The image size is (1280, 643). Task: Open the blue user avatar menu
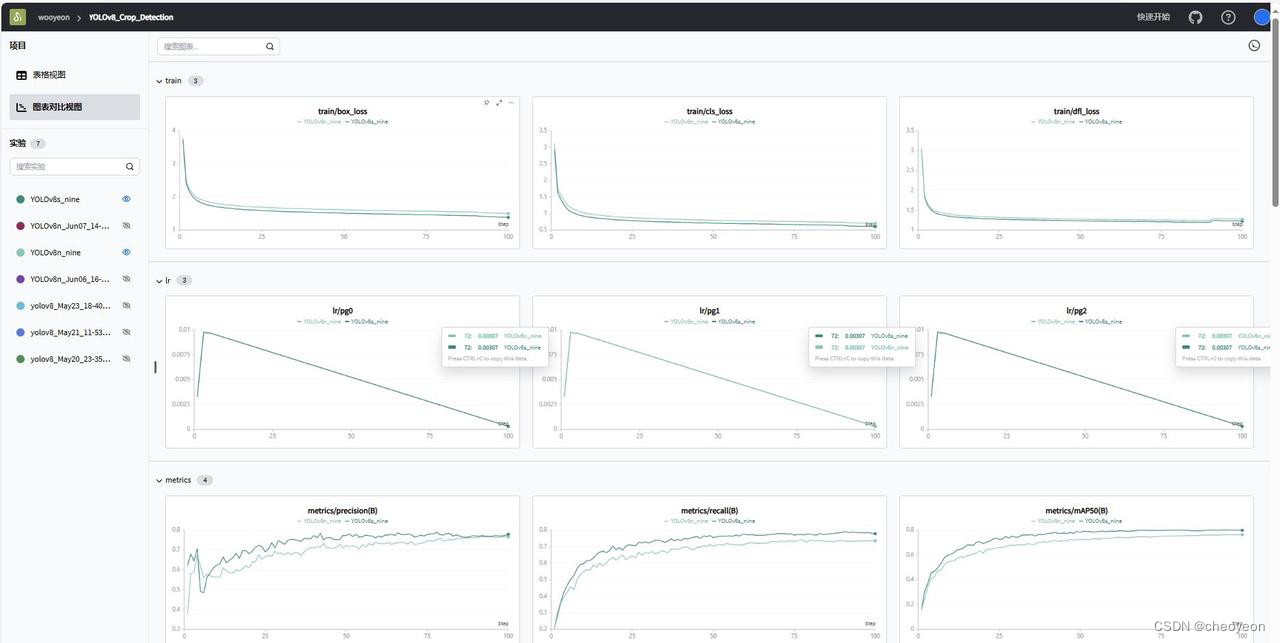[x=1262, y=17]
